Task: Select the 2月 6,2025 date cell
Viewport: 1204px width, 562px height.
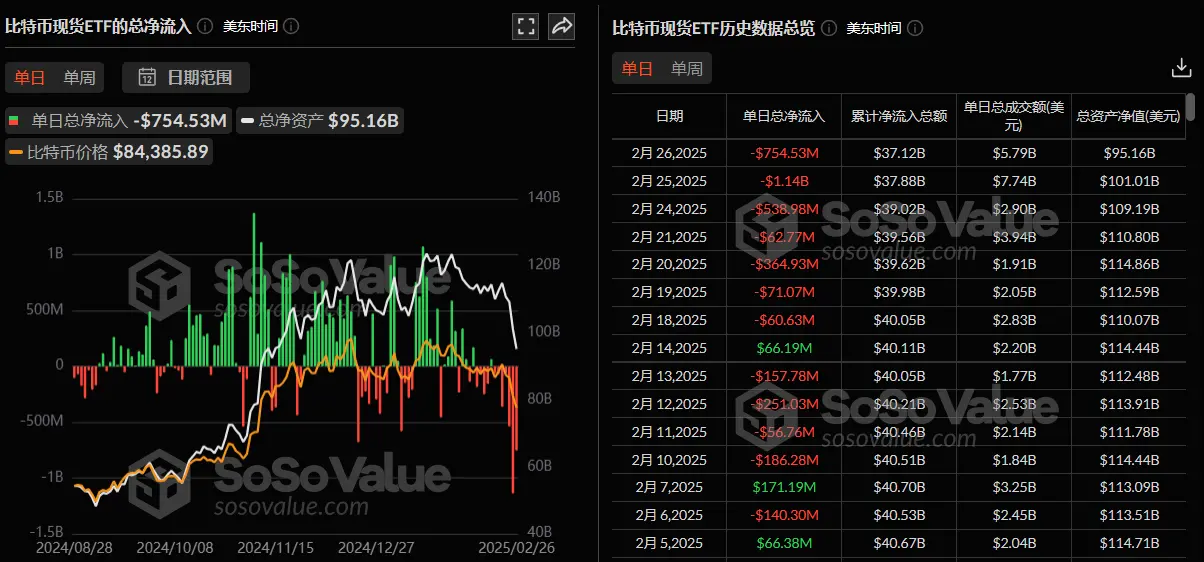Action: [669, 516]
